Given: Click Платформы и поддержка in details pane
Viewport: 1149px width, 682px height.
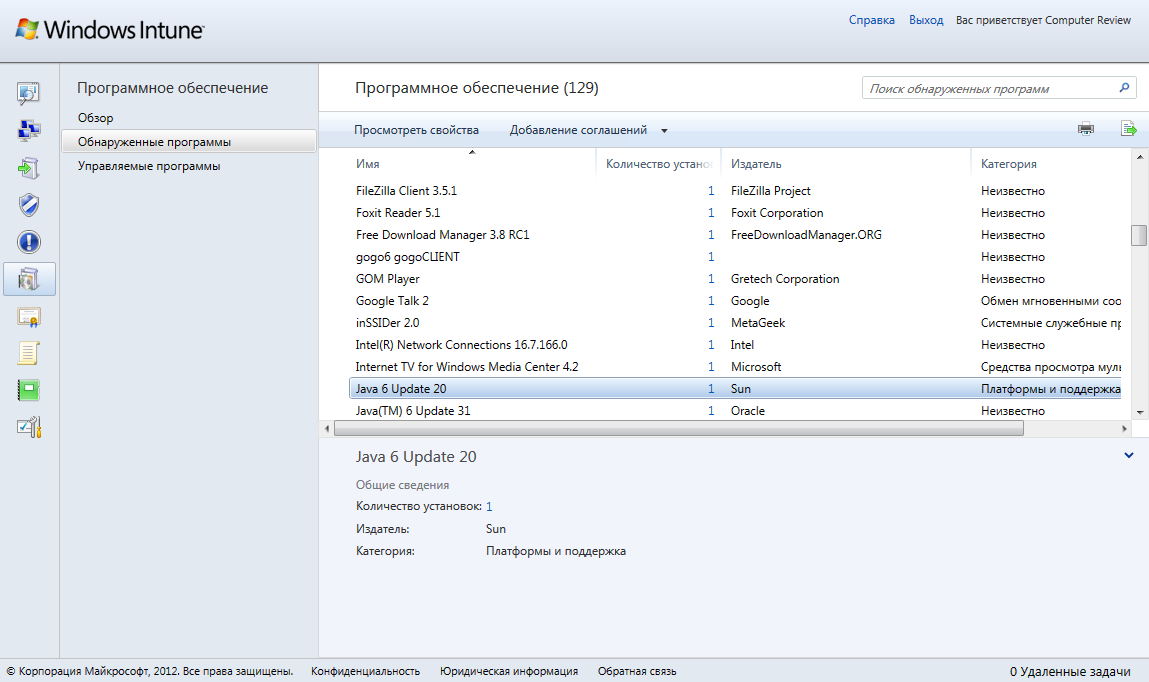Looking at the screenshot, I should tap(555, 551).
